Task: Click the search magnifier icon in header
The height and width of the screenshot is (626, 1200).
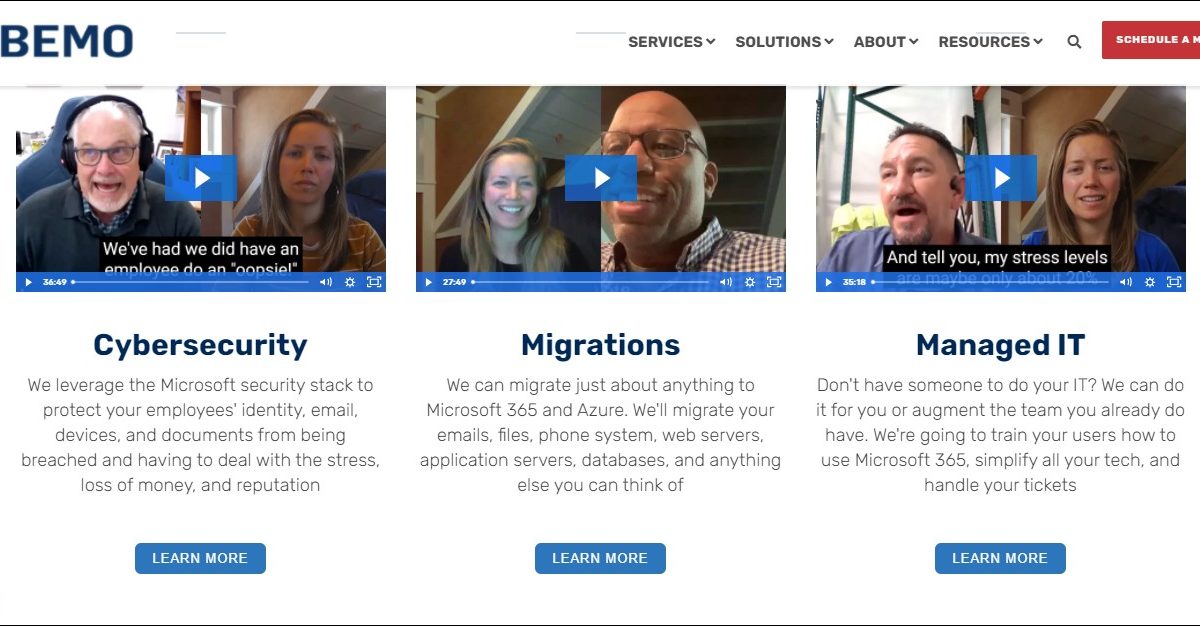Action: click(1074, 42)
